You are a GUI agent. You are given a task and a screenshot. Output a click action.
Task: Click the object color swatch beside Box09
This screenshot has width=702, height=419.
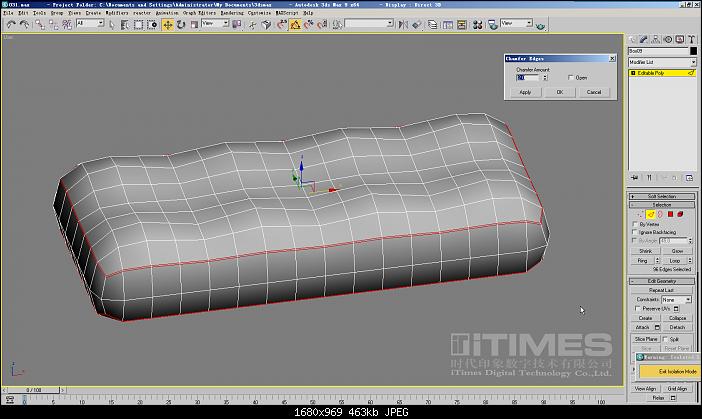(692, 51)
